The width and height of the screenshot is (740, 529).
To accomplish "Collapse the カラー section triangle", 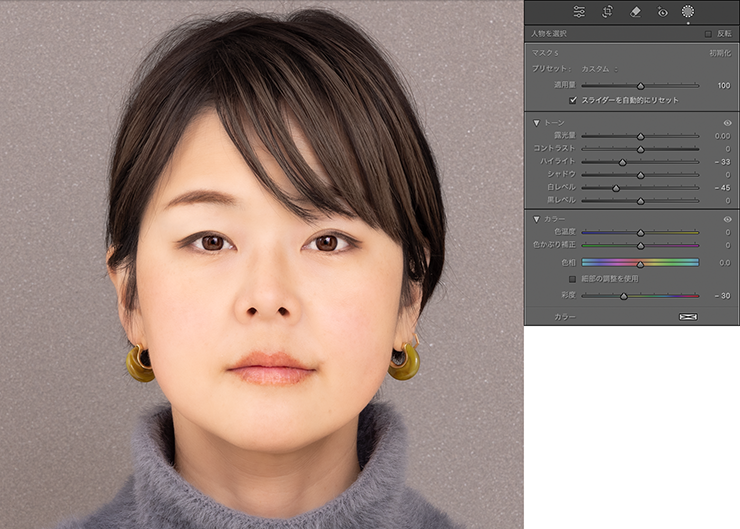I will pyautogui.click(x=536, y=218).
